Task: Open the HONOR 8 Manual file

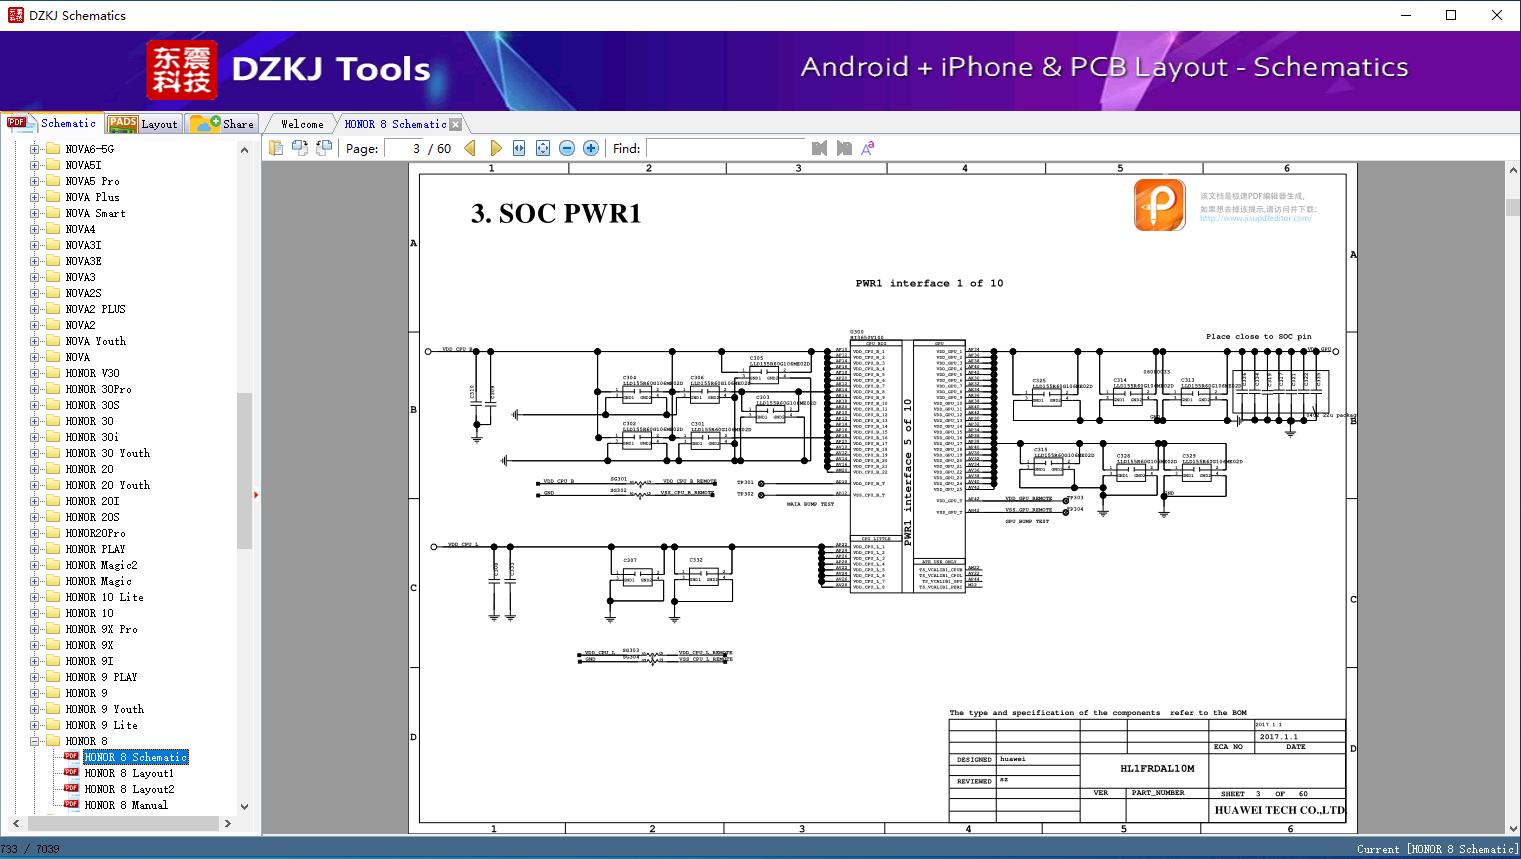Action: (x=126, y=805)
